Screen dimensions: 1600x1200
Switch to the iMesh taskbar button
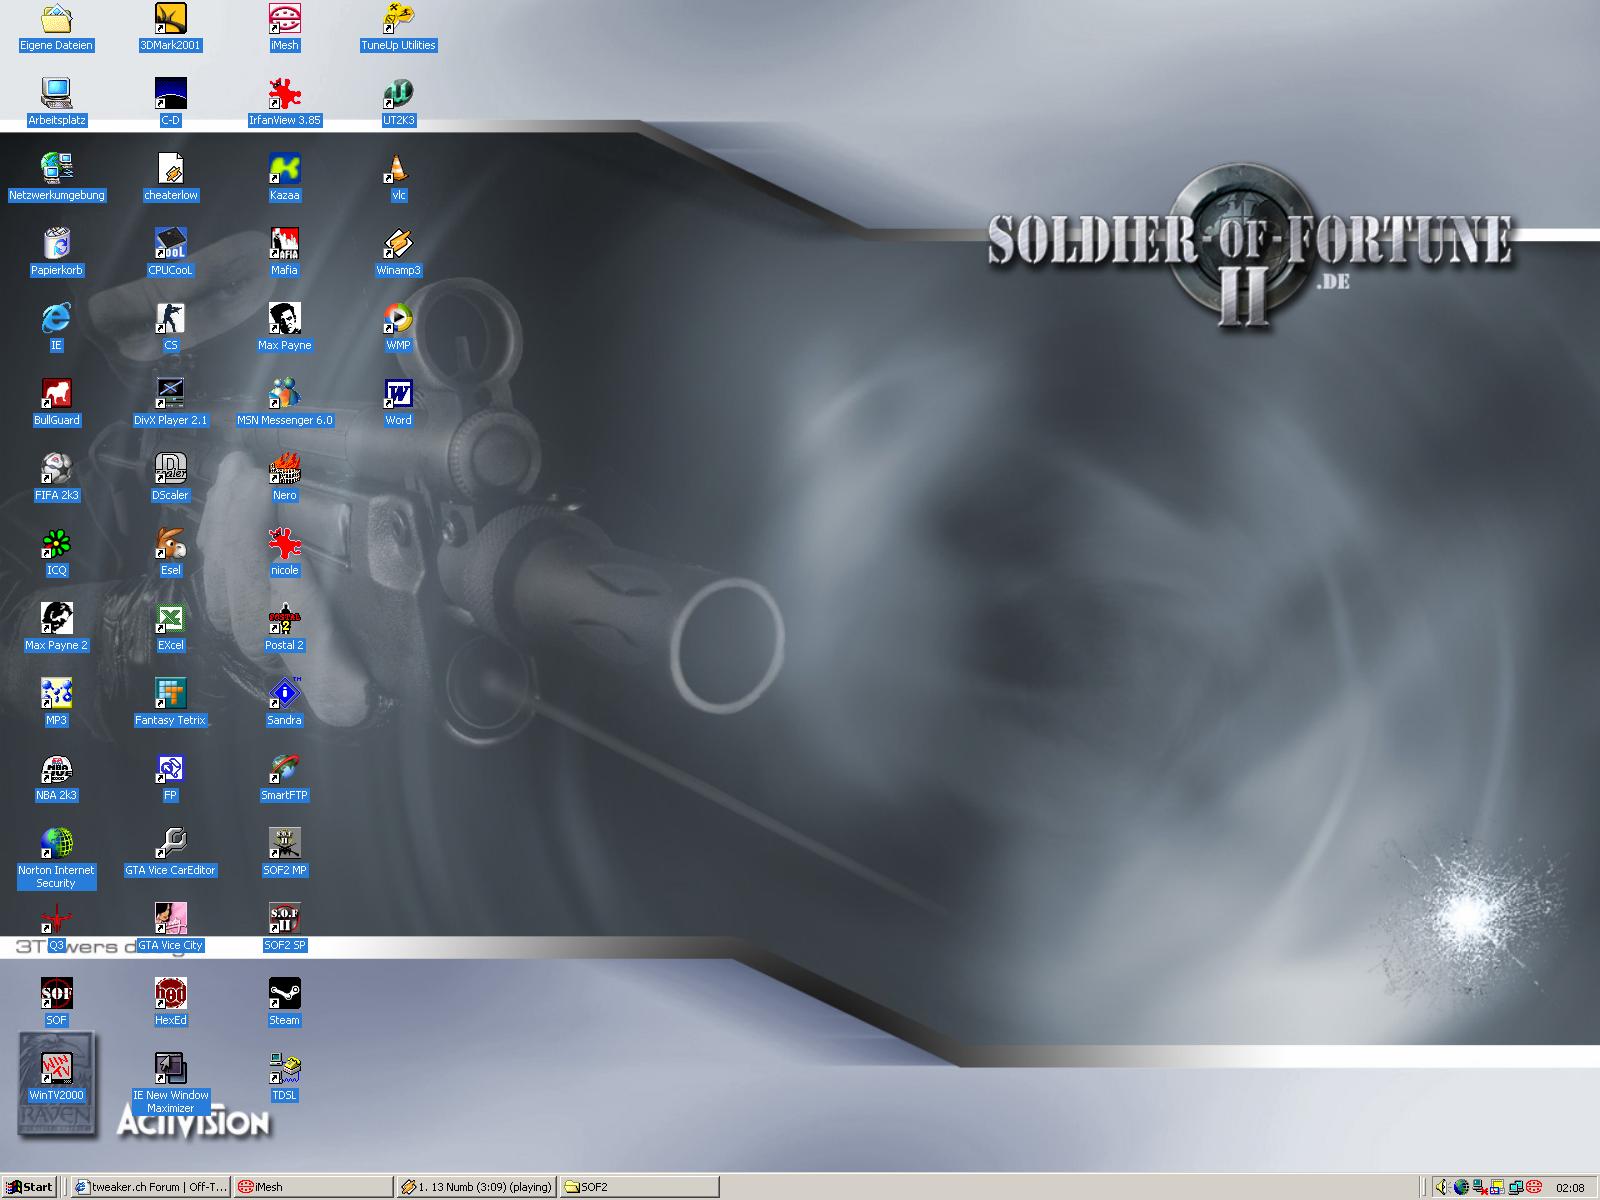point(312,1187)
